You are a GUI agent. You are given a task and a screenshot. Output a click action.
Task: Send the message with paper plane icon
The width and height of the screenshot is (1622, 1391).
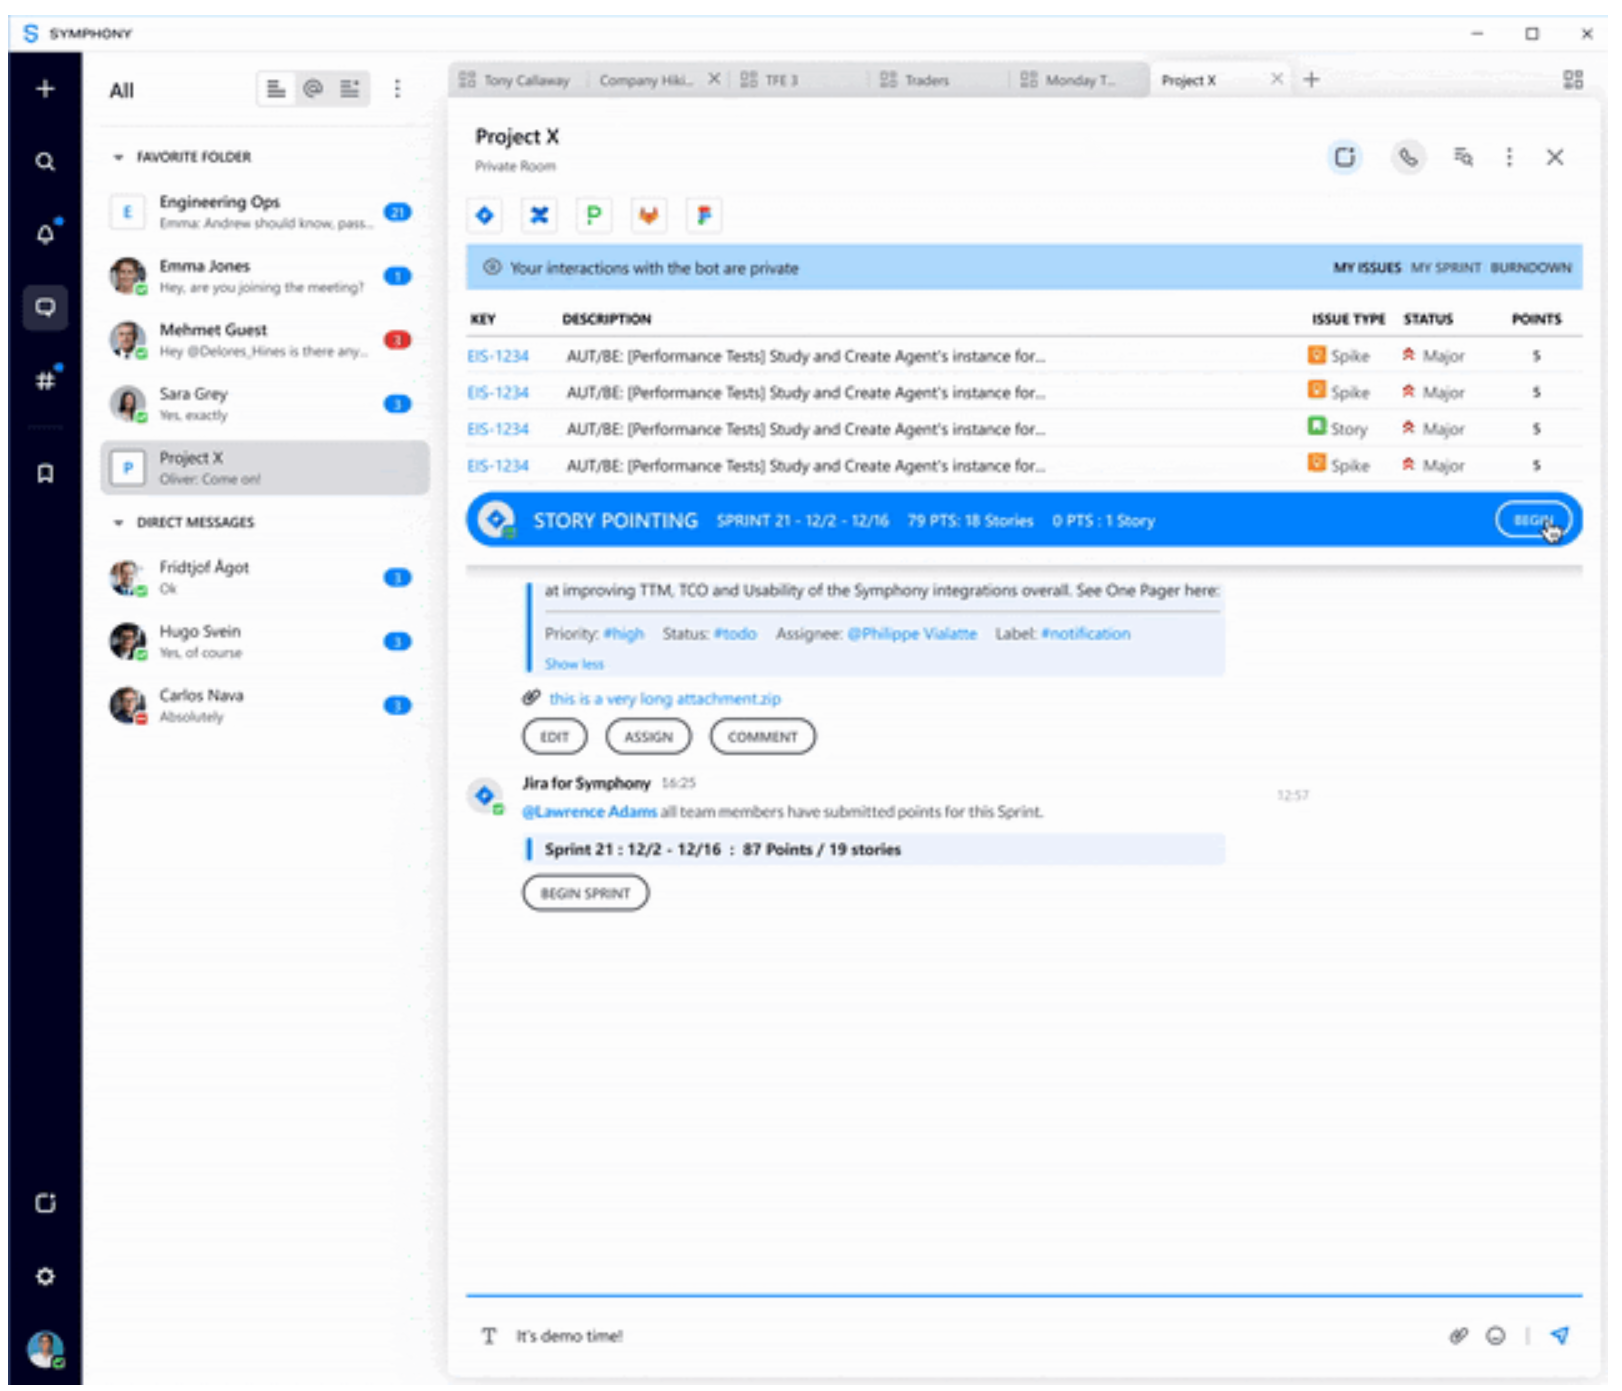(1561, 1336)
